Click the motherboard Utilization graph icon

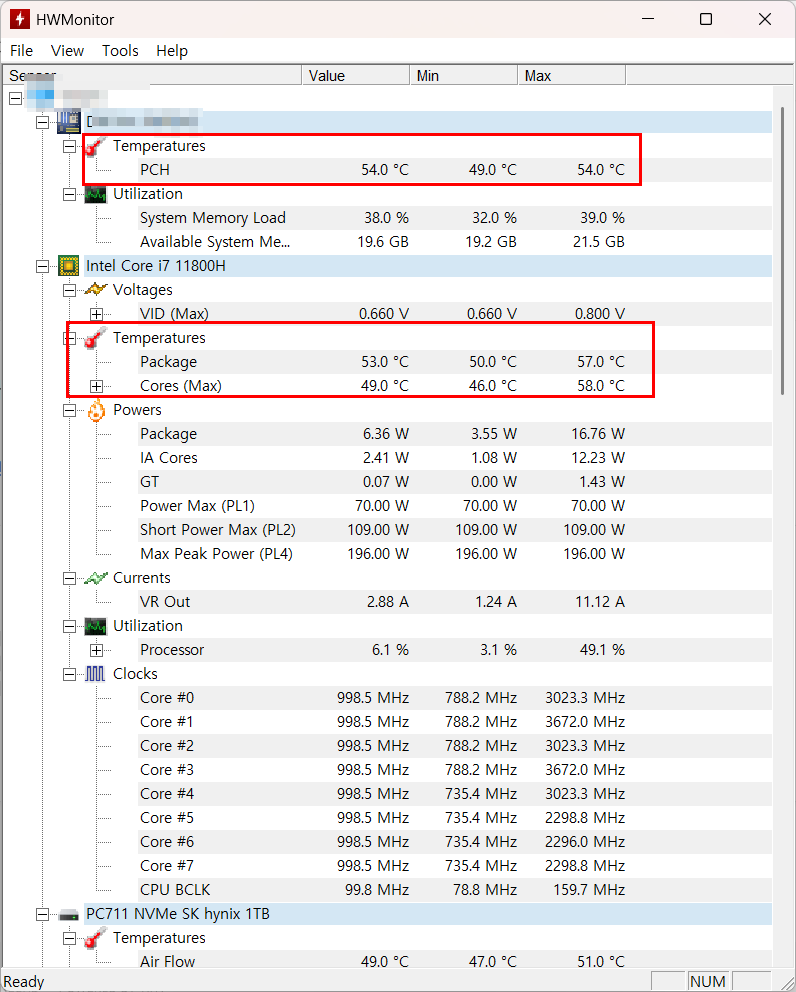click(x=96, y=194)
